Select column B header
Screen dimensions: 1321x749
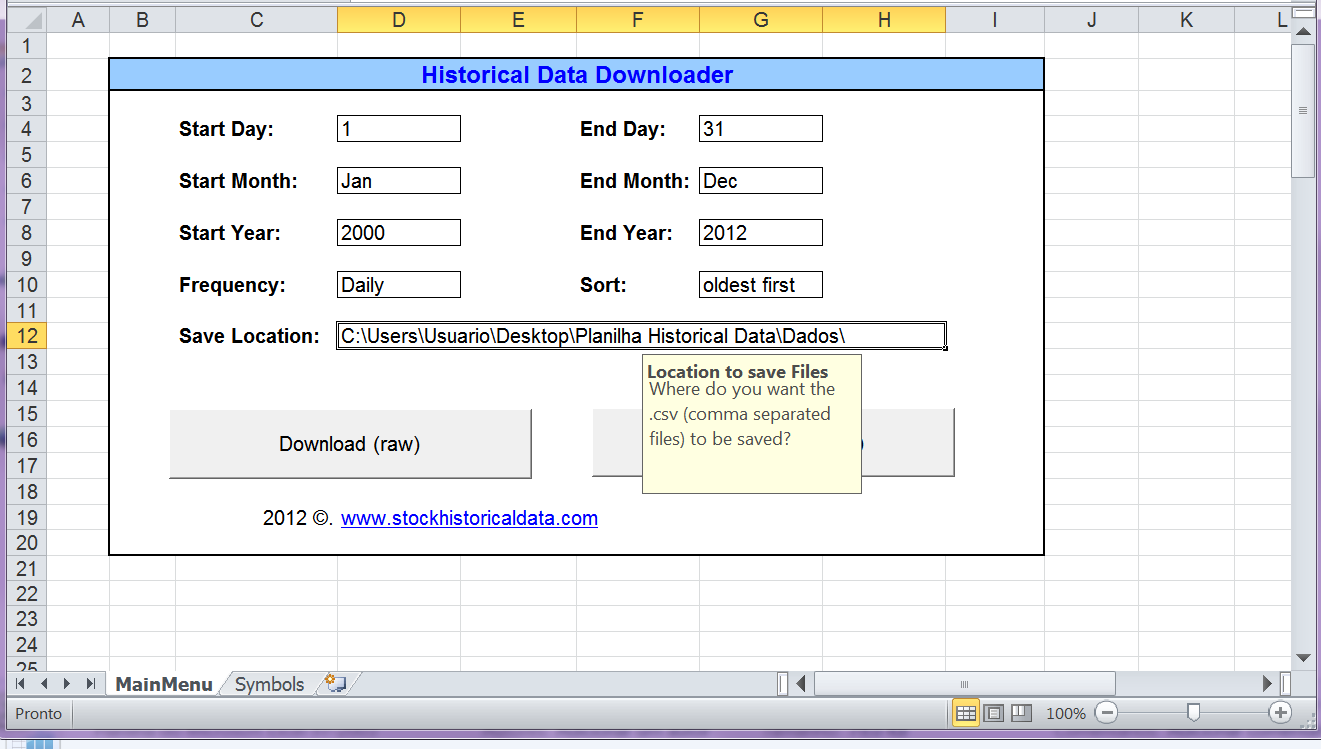click(142, 19)
